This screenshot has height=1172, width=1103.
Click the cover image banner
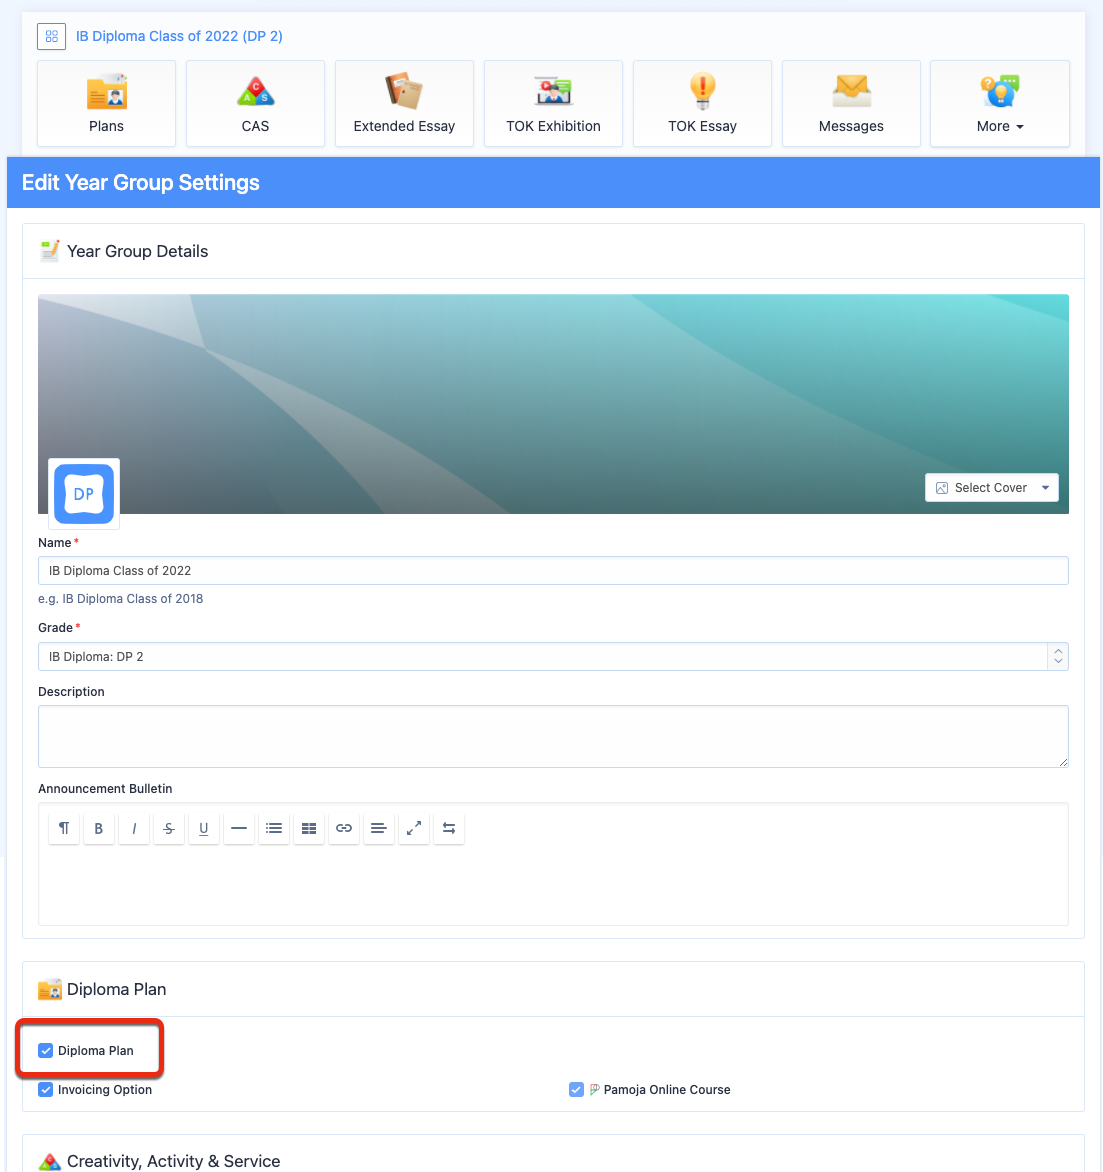pyautogui.click(x=553, y=404)
